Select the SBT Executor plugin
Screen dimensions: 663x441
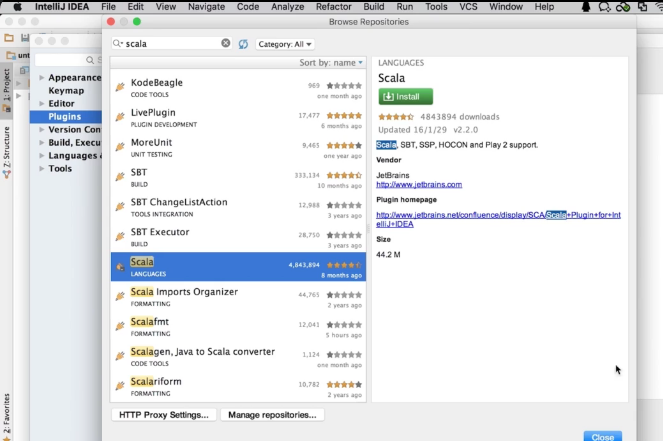238,237
